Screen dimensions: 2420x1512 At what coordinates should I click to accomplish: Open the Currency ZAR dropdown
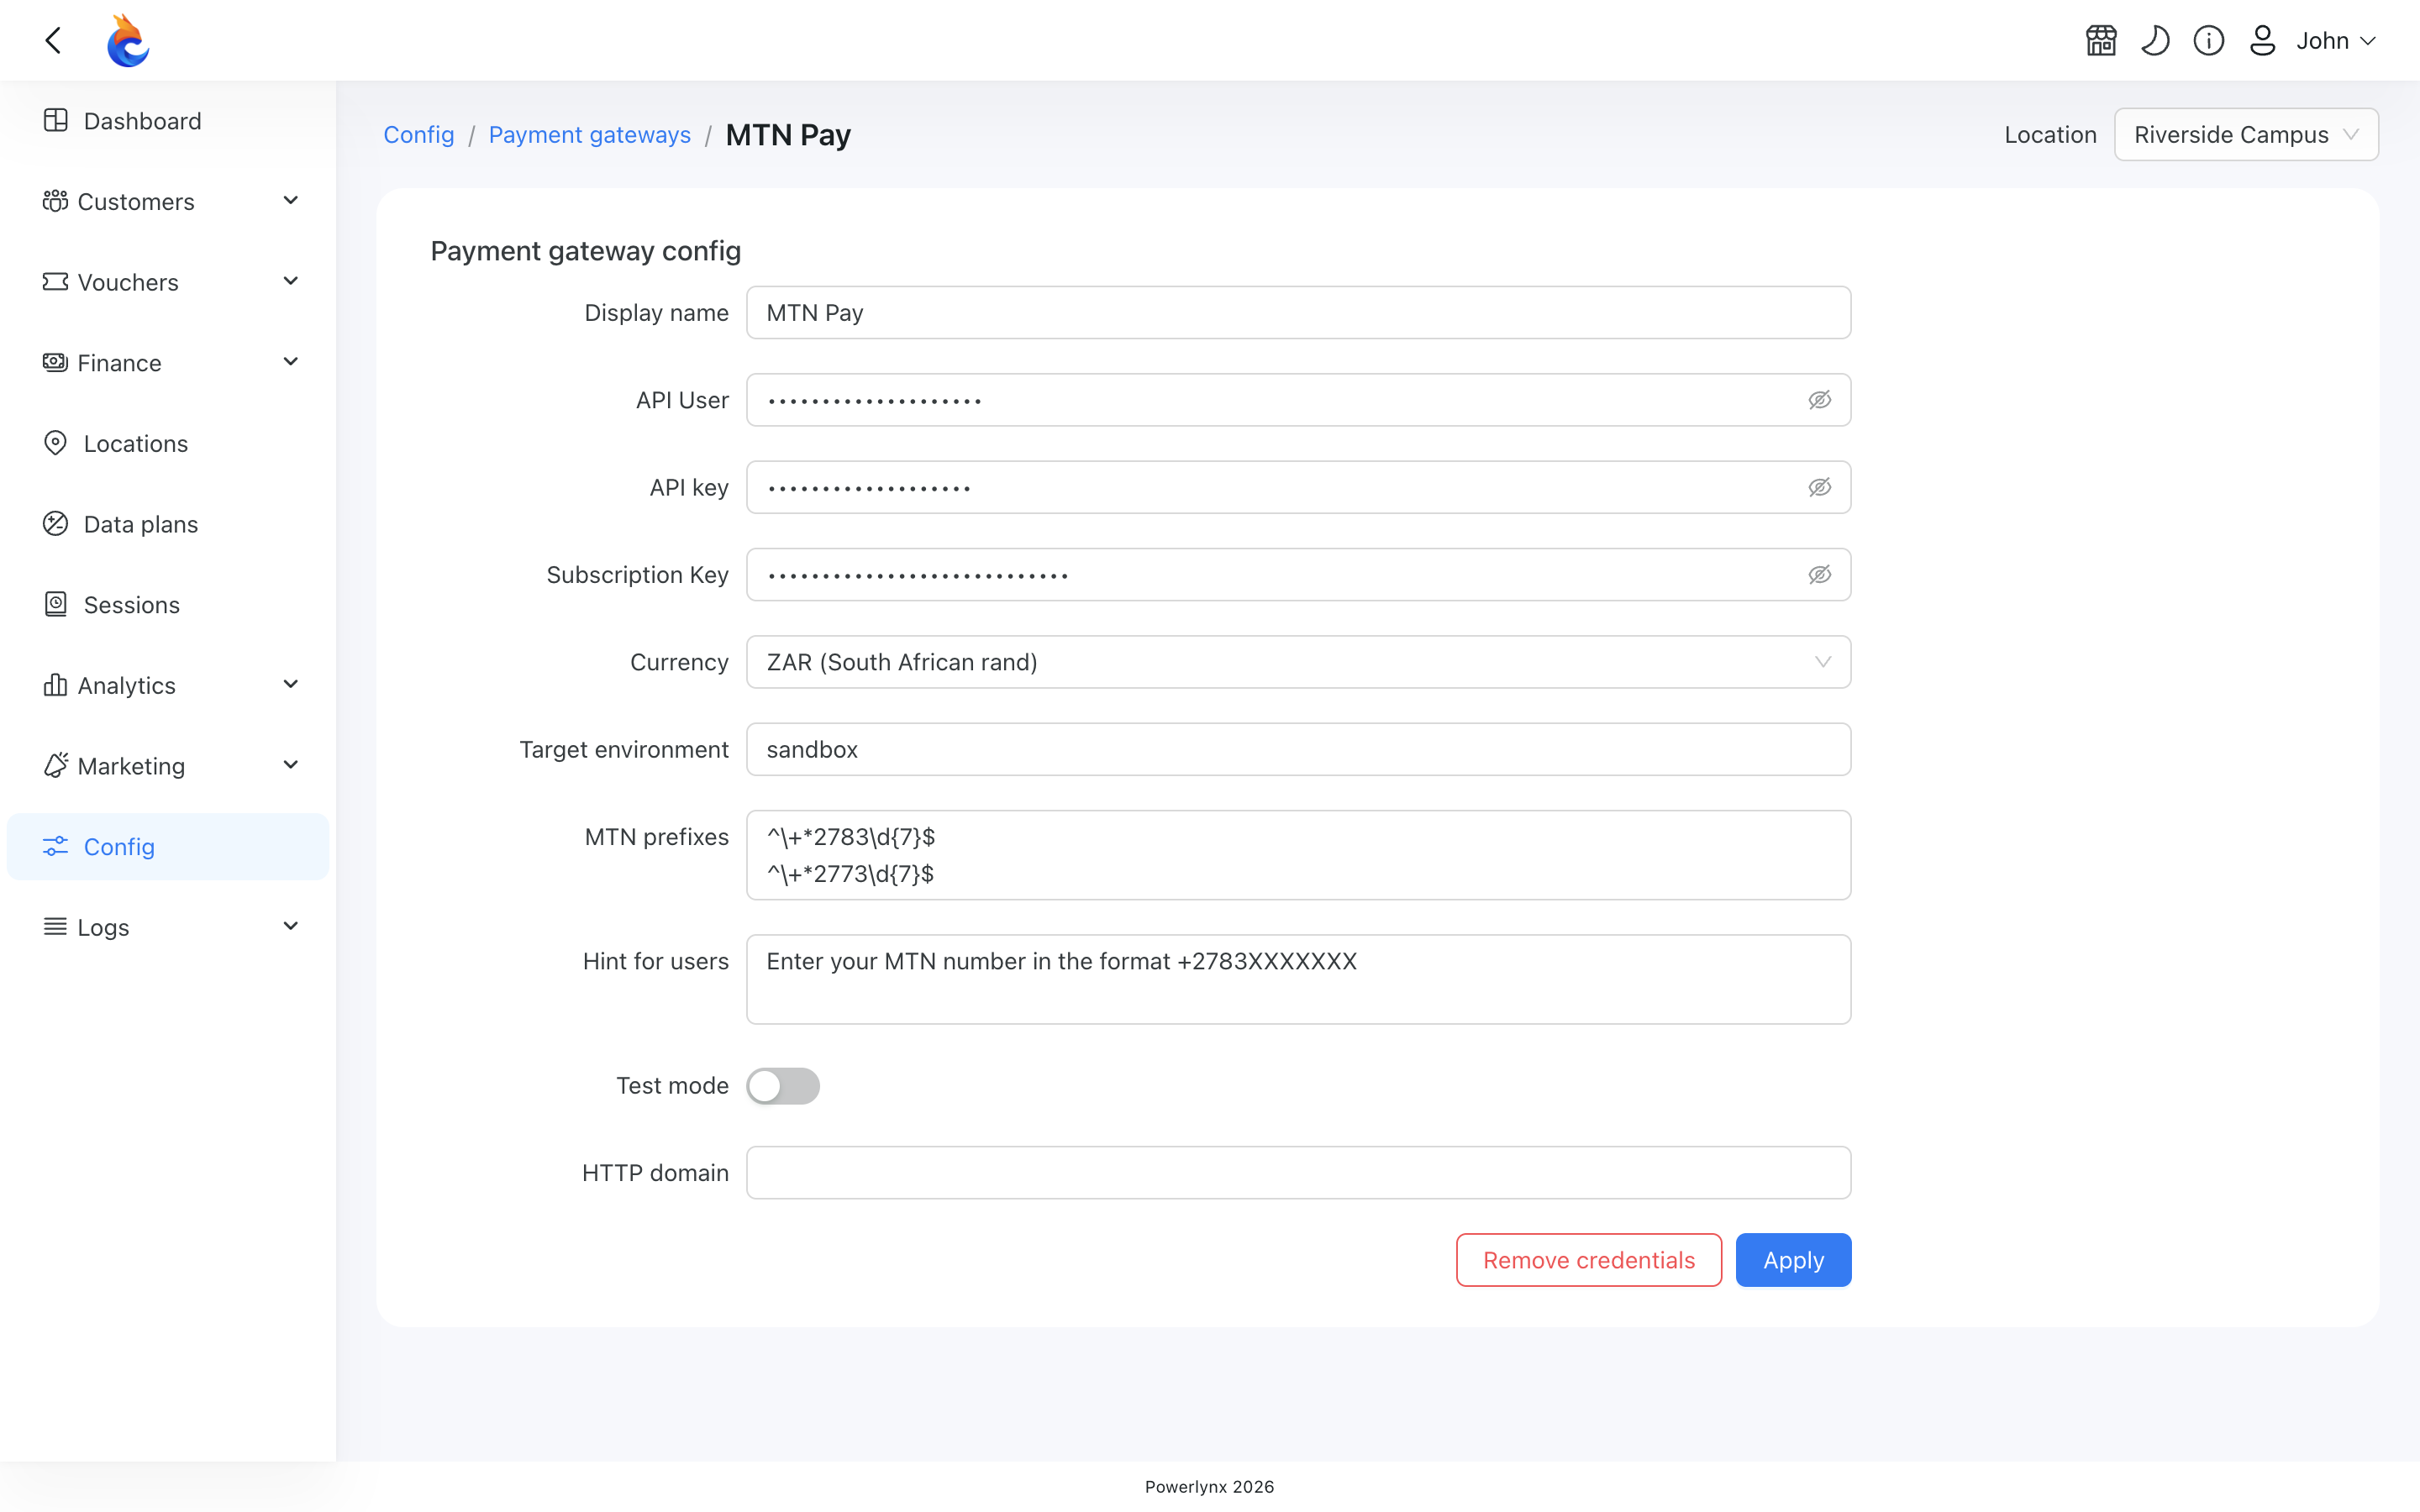click(x=1298, y=662)
